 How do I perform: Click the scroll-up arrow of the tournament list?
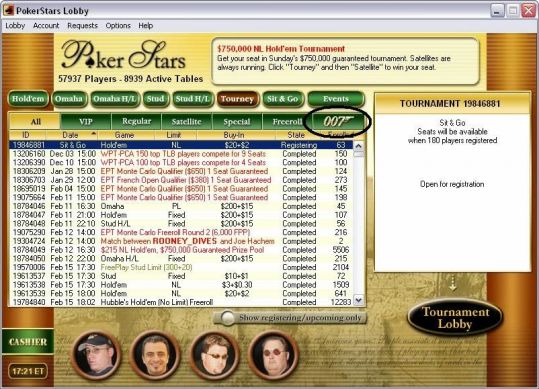(358, 146)
